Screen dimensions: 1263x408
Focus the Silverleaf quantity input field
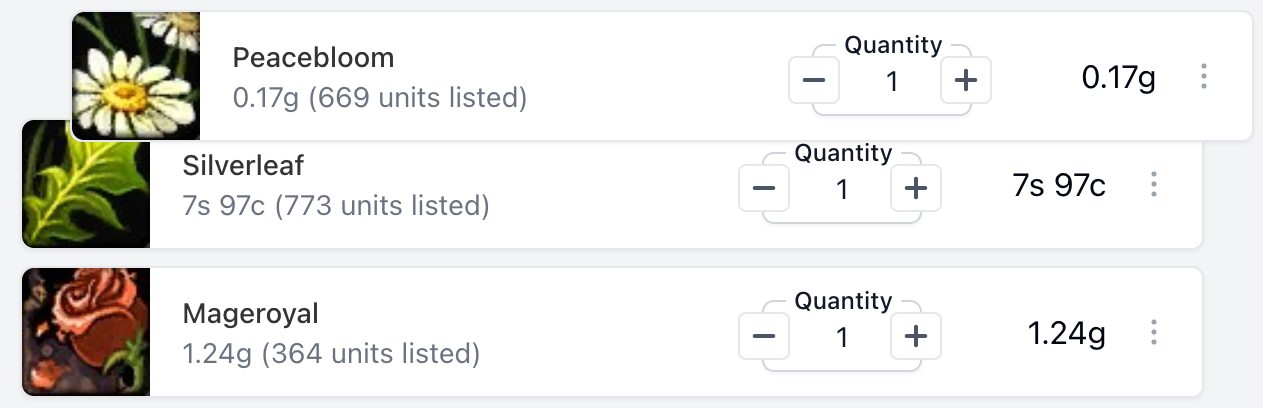[841, 188]
